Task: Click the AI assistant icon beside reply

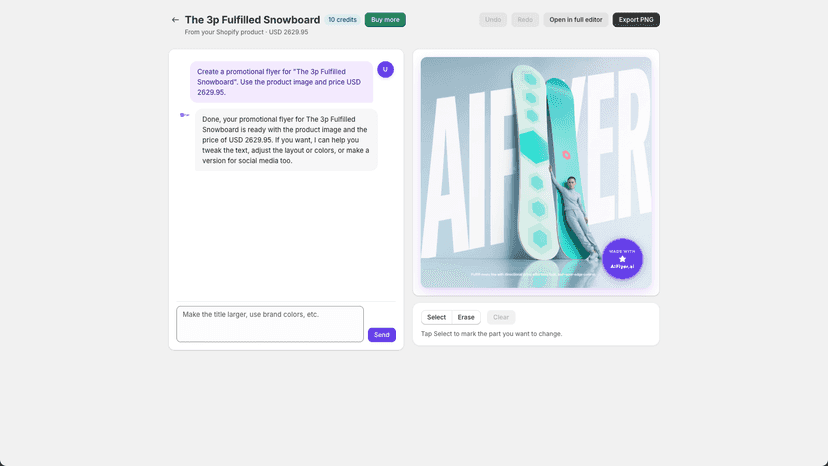Action: click(x=184, y=115)
